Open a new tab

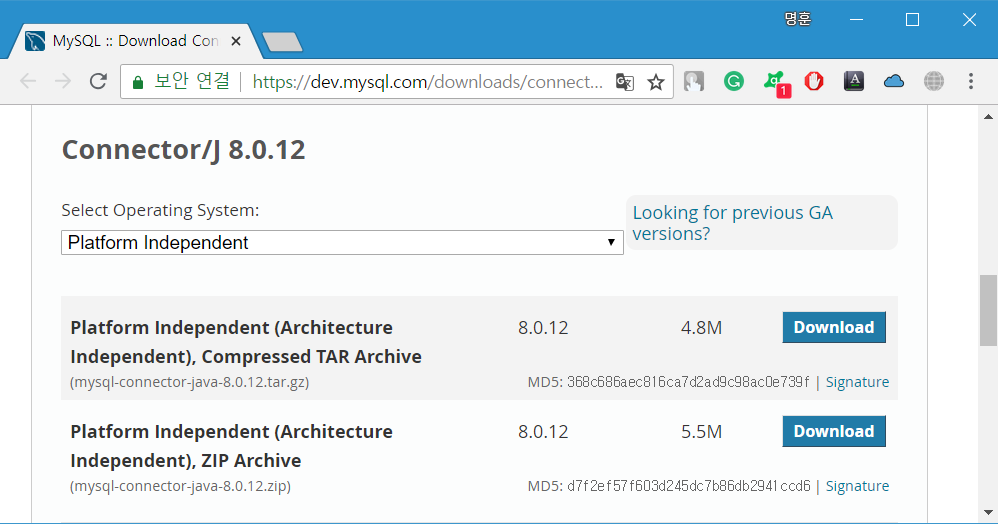(282, 42)
